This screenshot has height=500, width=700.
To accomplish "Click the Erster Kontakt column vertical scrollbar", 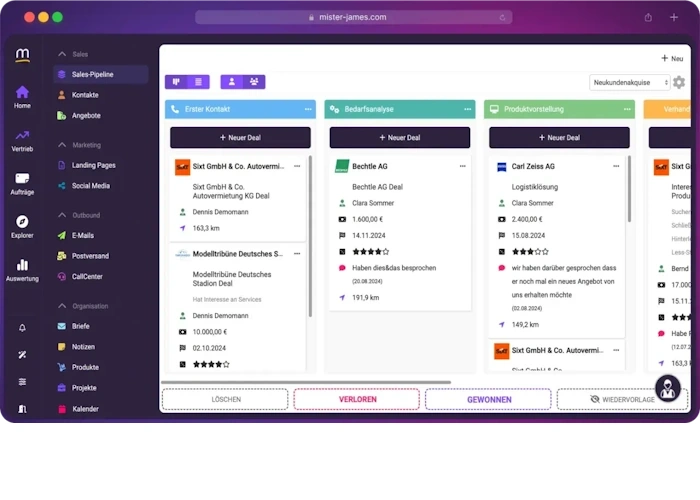I will [310, 236].
